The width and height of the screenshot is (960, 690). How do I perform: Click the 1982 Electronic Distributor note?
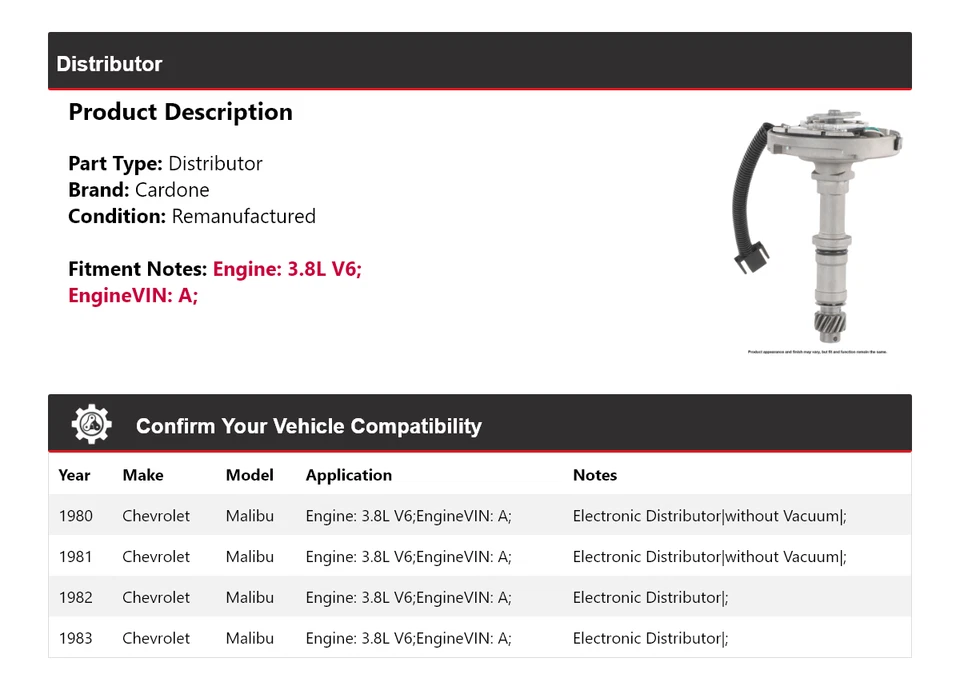click(x=649, y=597)
